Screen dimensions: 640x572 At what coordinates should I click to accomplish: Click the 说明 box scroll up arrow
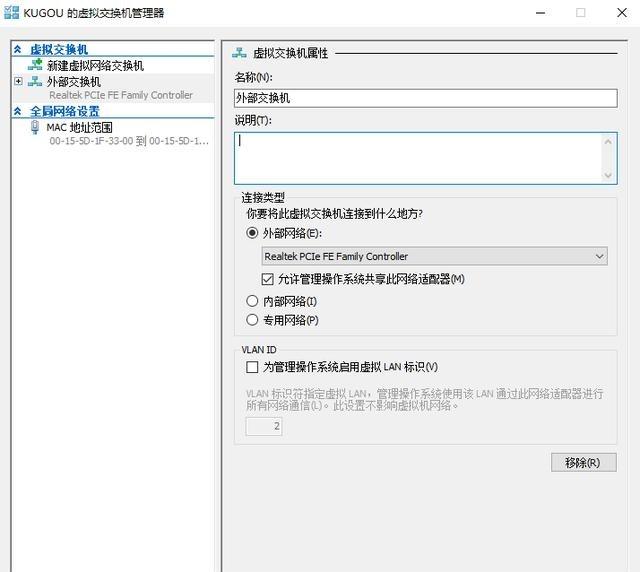[x=608, y=142]
